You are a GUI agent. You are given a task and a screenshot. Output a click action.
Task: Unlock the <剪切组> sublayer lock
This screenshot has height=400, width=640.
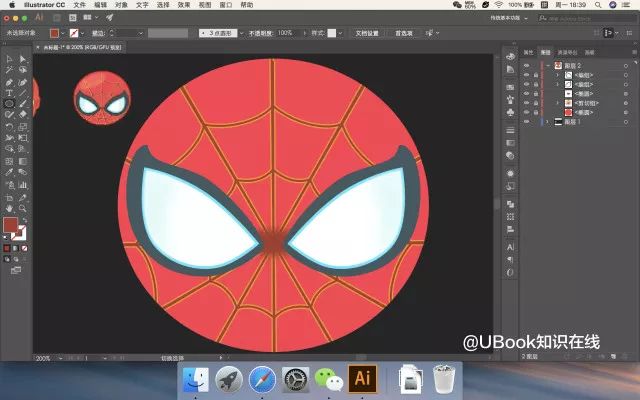pyautogui.click(x=536, y=103)
